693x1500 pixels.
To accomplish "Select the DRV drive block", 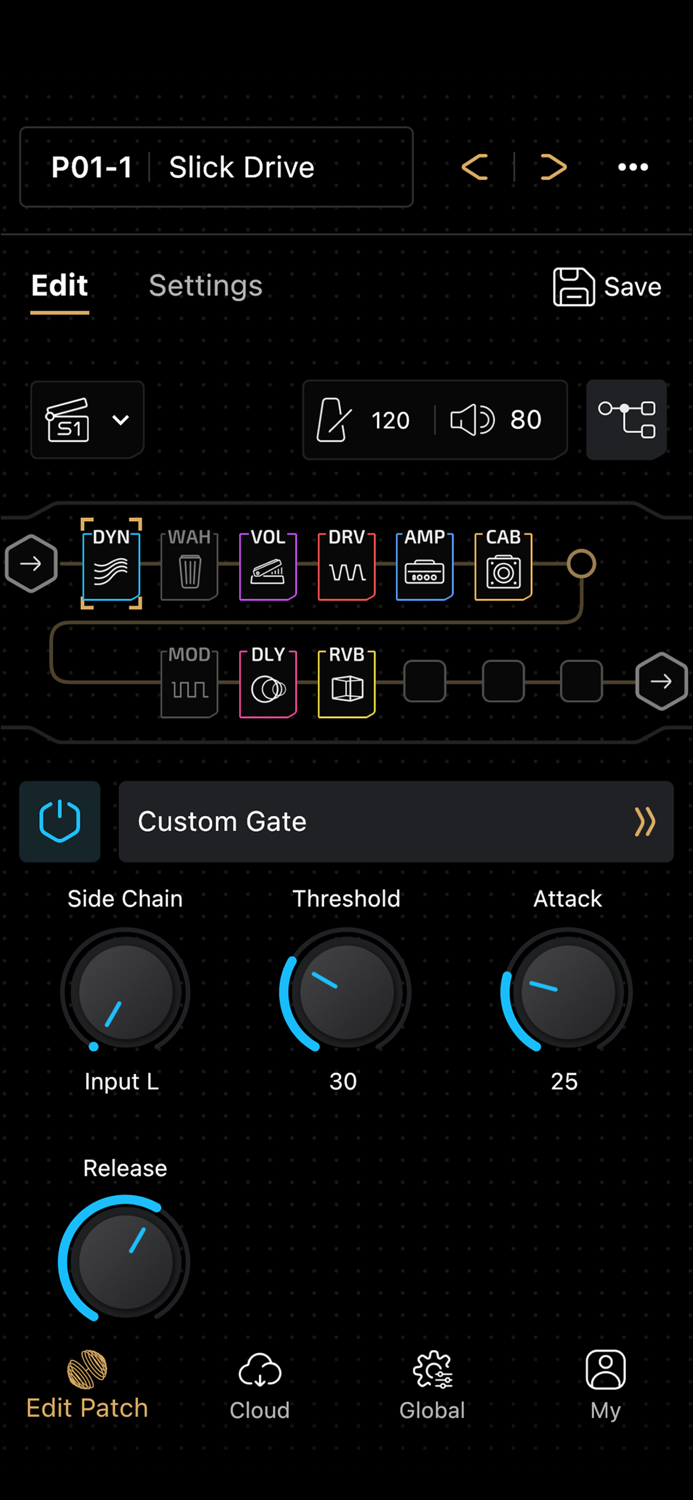I will click(x=347, y=564).
